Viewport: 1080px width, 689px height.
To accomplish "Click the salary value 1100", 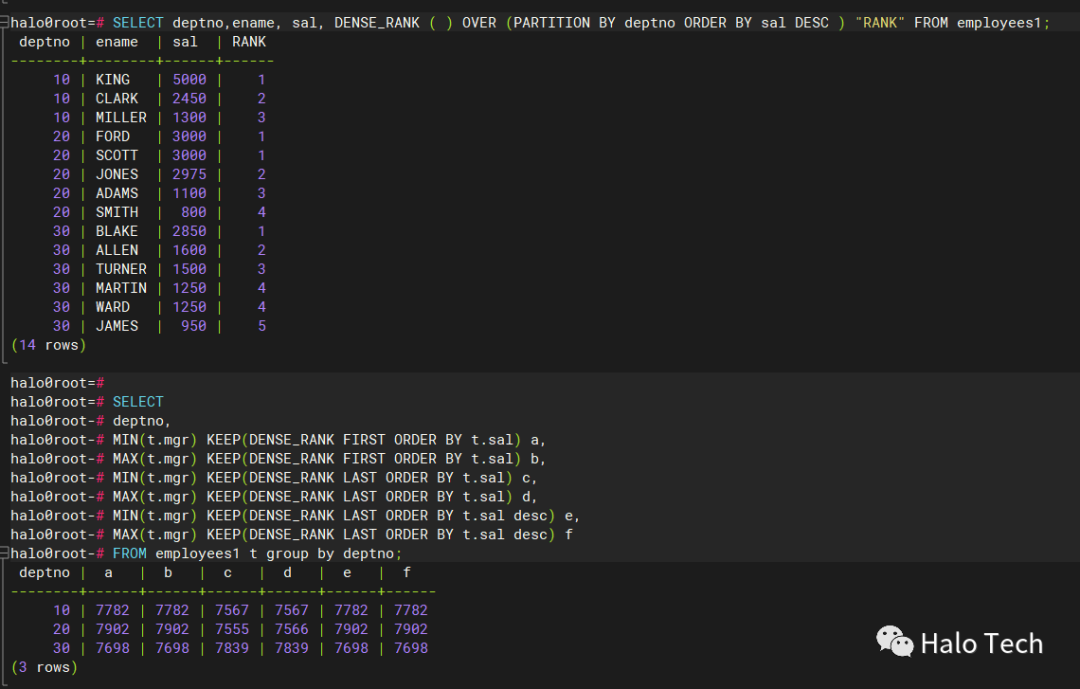I will click(189, 194).
